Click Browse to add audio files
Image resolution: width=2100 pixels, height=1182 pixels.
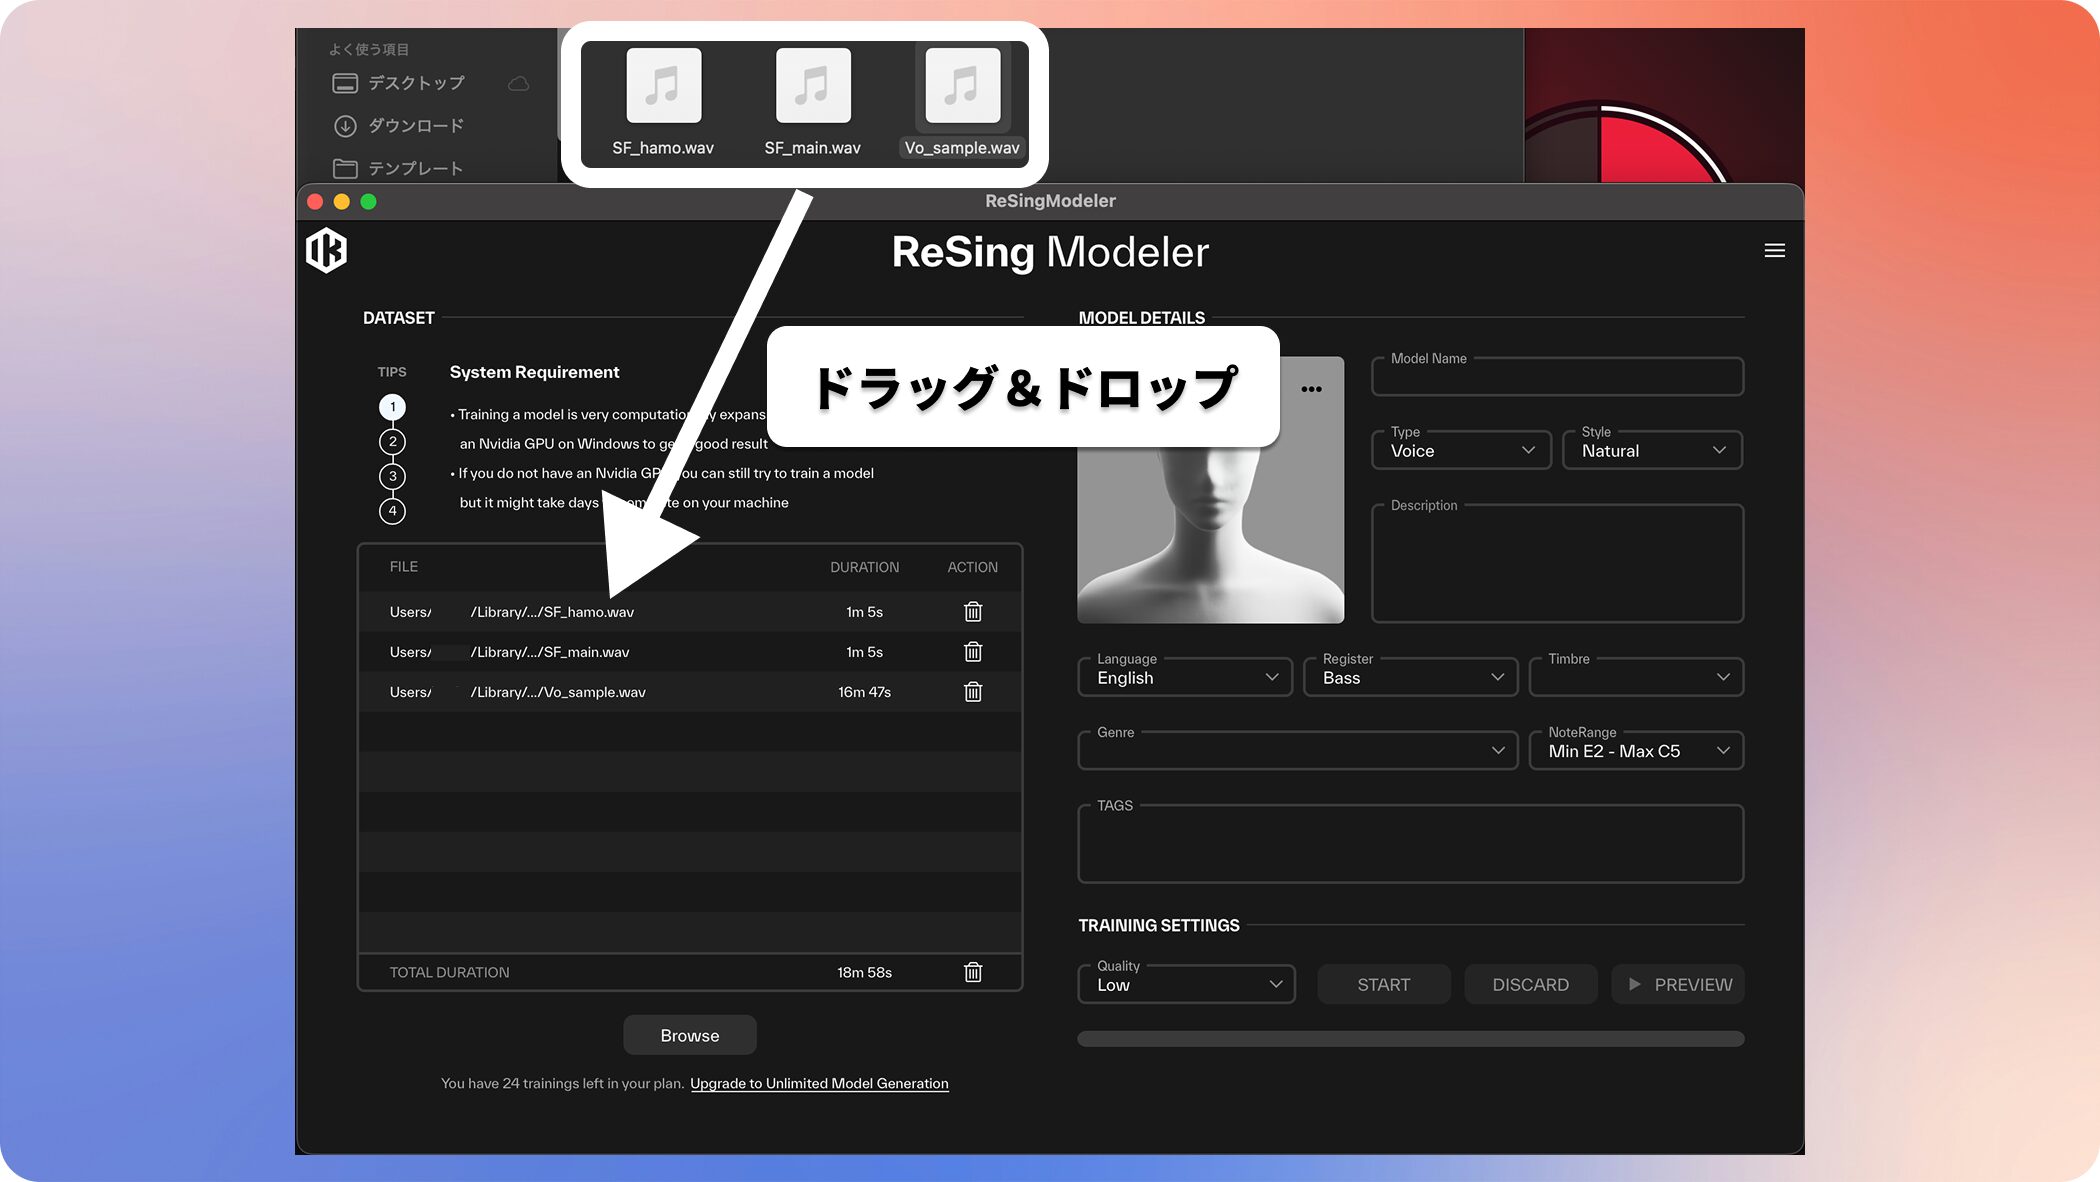pyautogui.click(x=689, y=1034)
